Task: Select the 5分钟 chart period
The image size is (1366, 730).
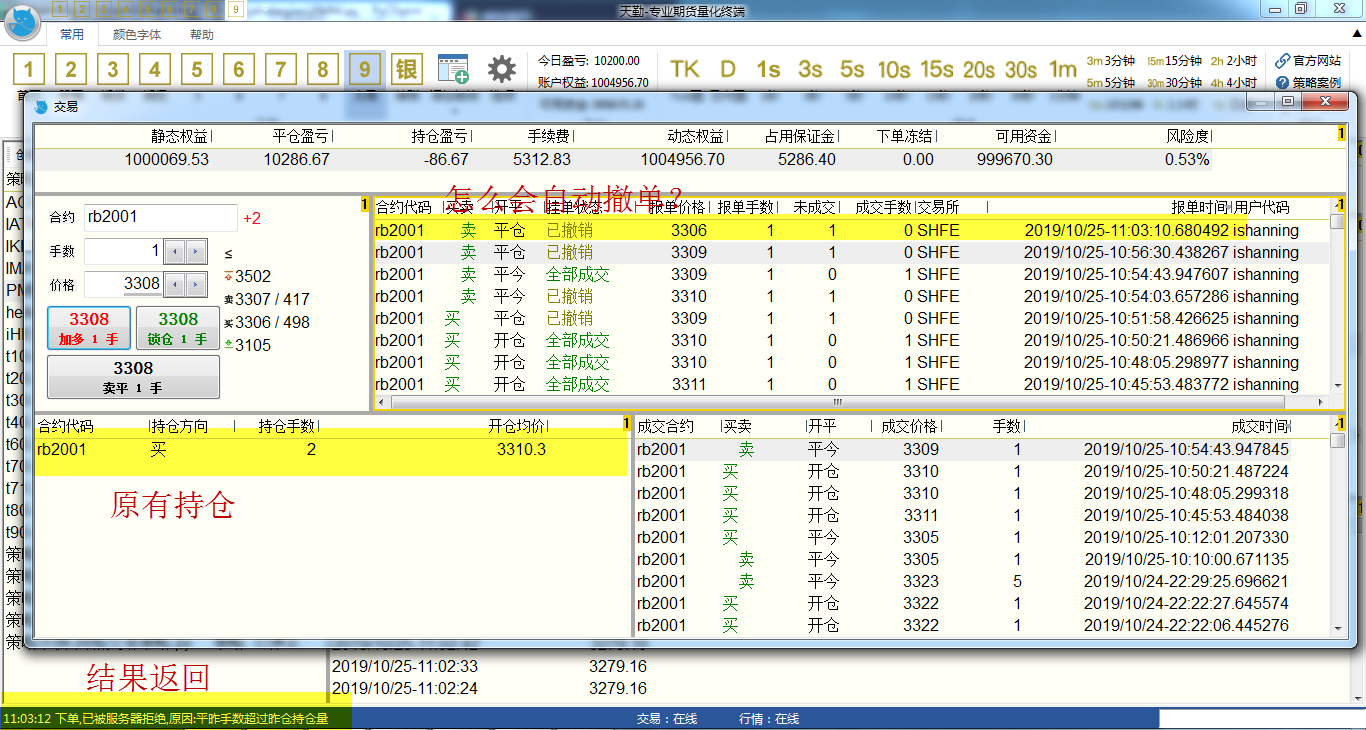Action: (x=1111, y=83)
